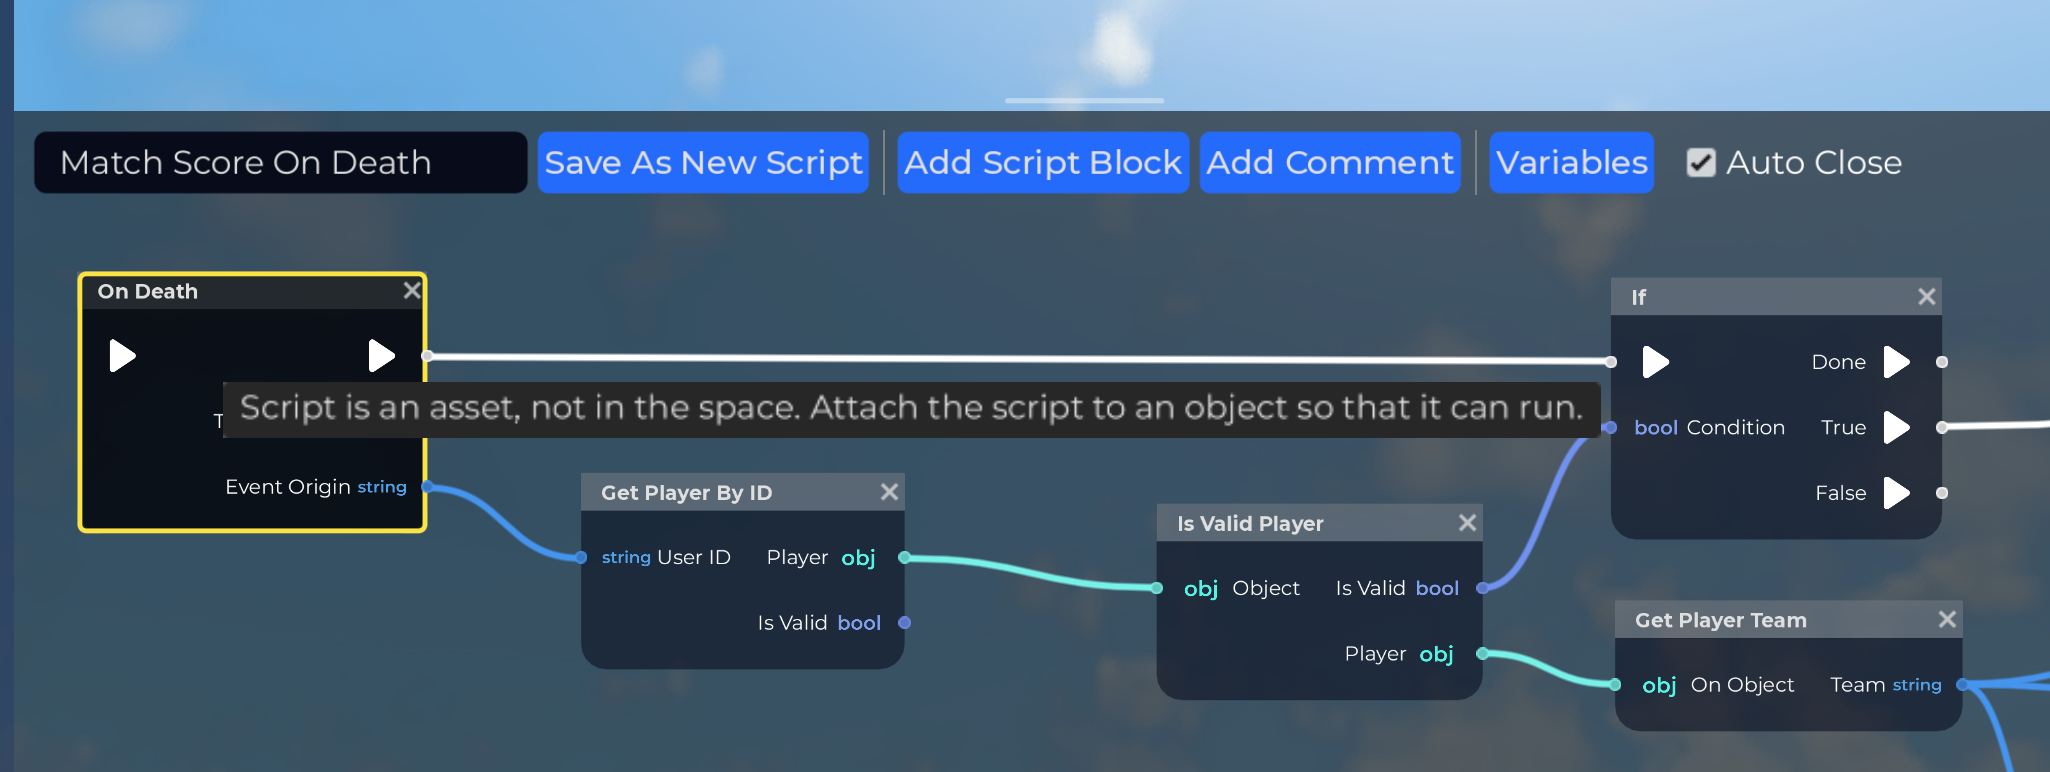Click Add Script Block button
Viewport: 2050px width, 772px height.
[x=1043, y=162]
